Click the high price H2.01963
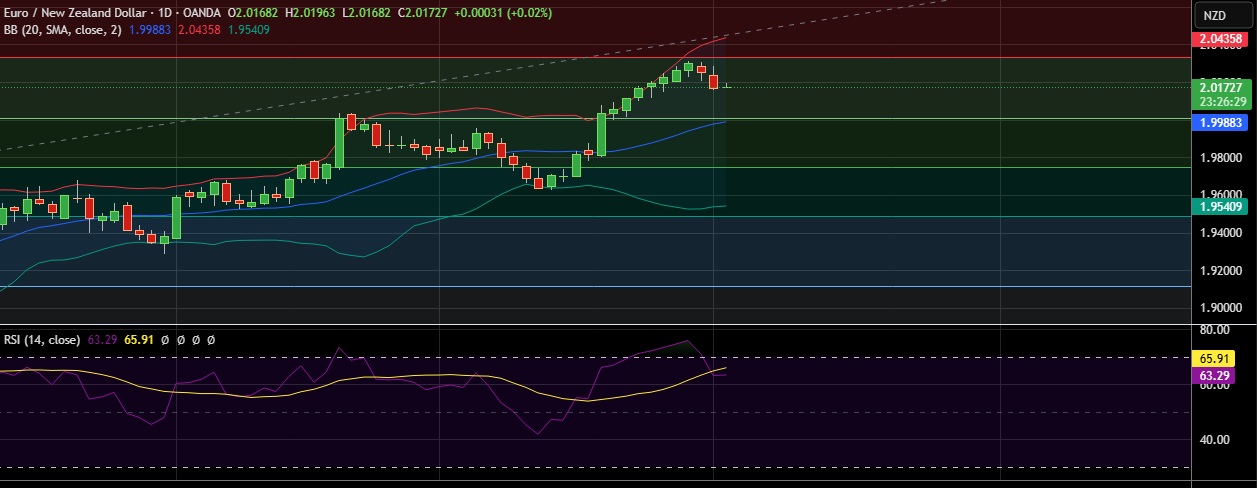This screenshot has width=1257, height=488. 311,13
